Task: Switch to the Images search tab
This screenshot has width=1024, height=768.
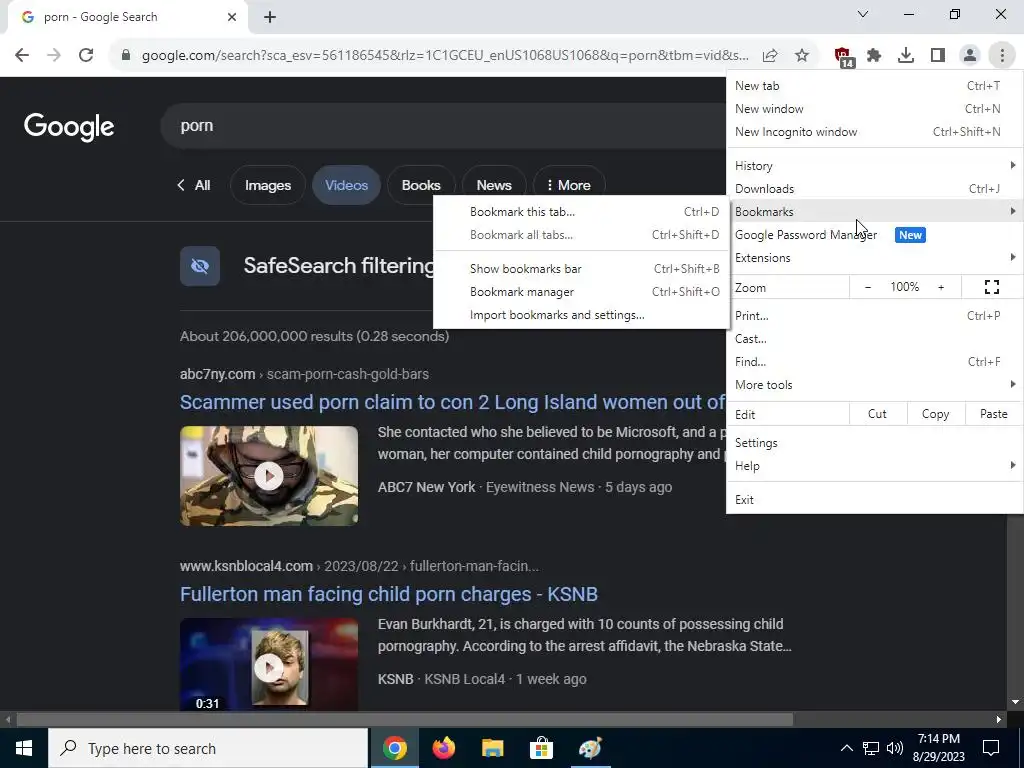Action: point(268,185)
